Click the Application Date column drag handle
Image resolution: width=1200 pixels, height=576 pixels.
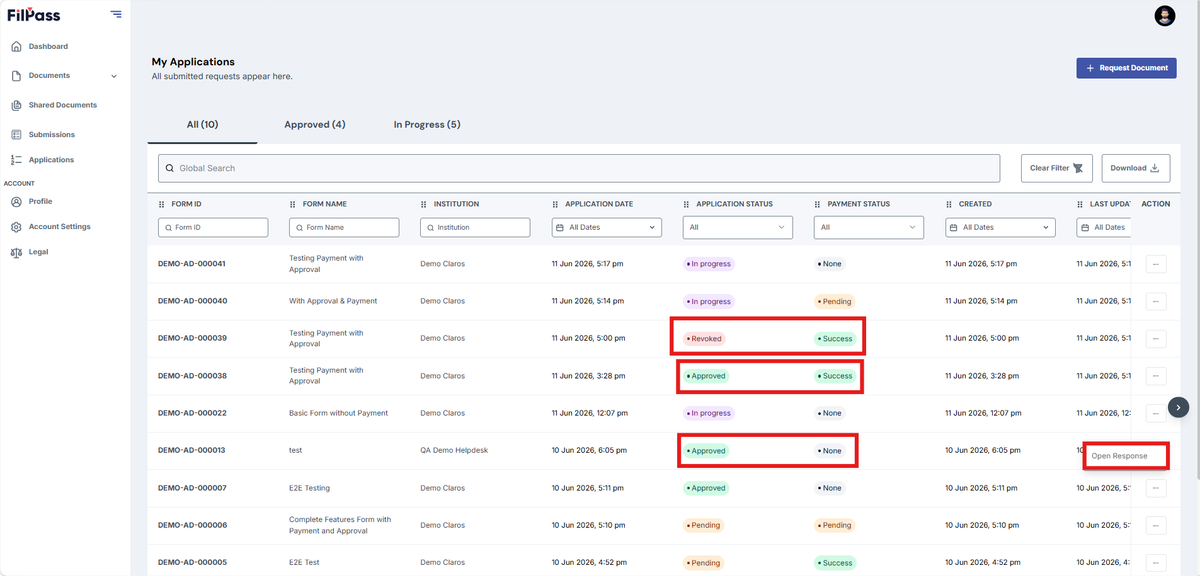click(x=556, y=204)
